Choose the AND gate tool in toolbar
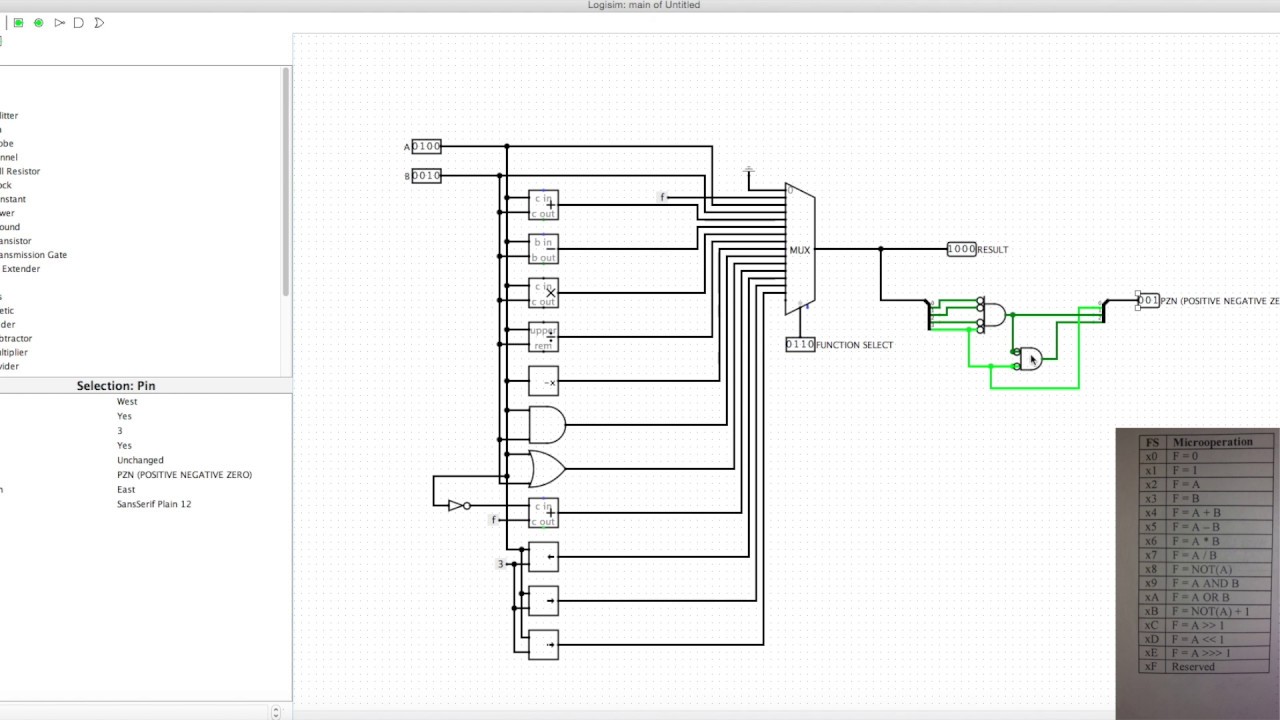 tap(79, 22)
